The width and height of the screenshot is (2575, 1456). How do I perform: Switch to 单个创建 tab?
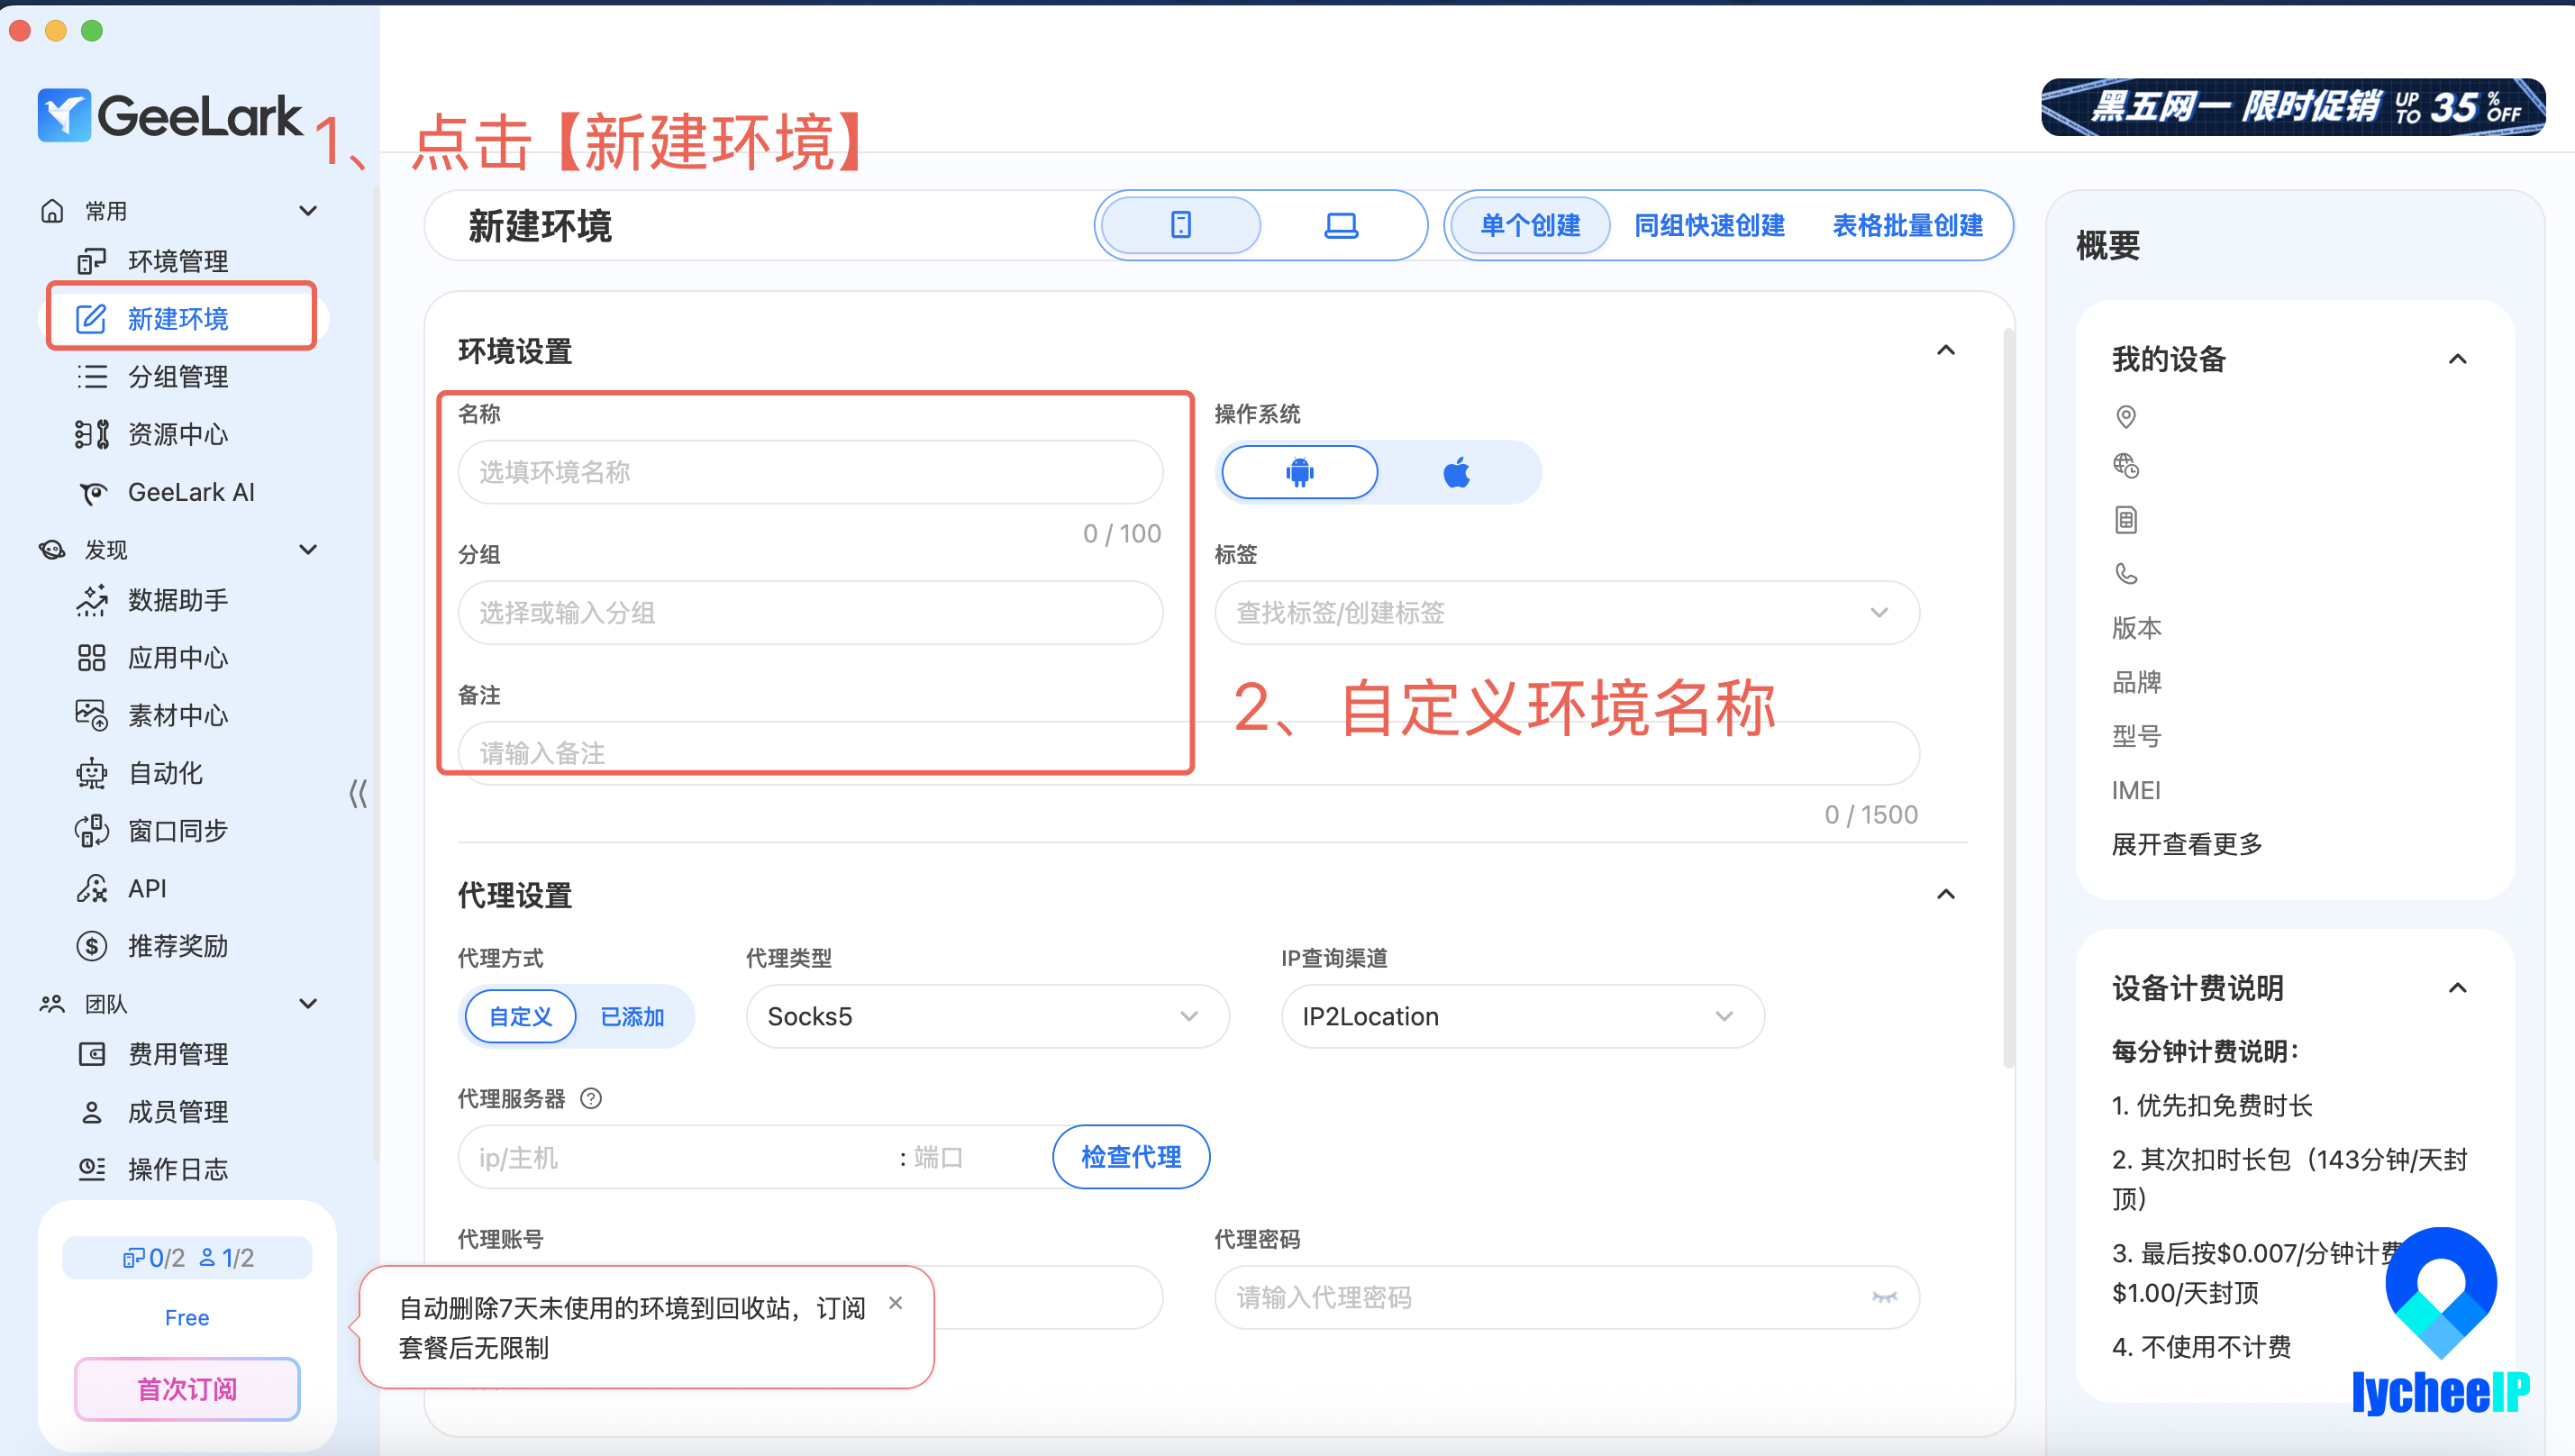tap(1530, 225)
